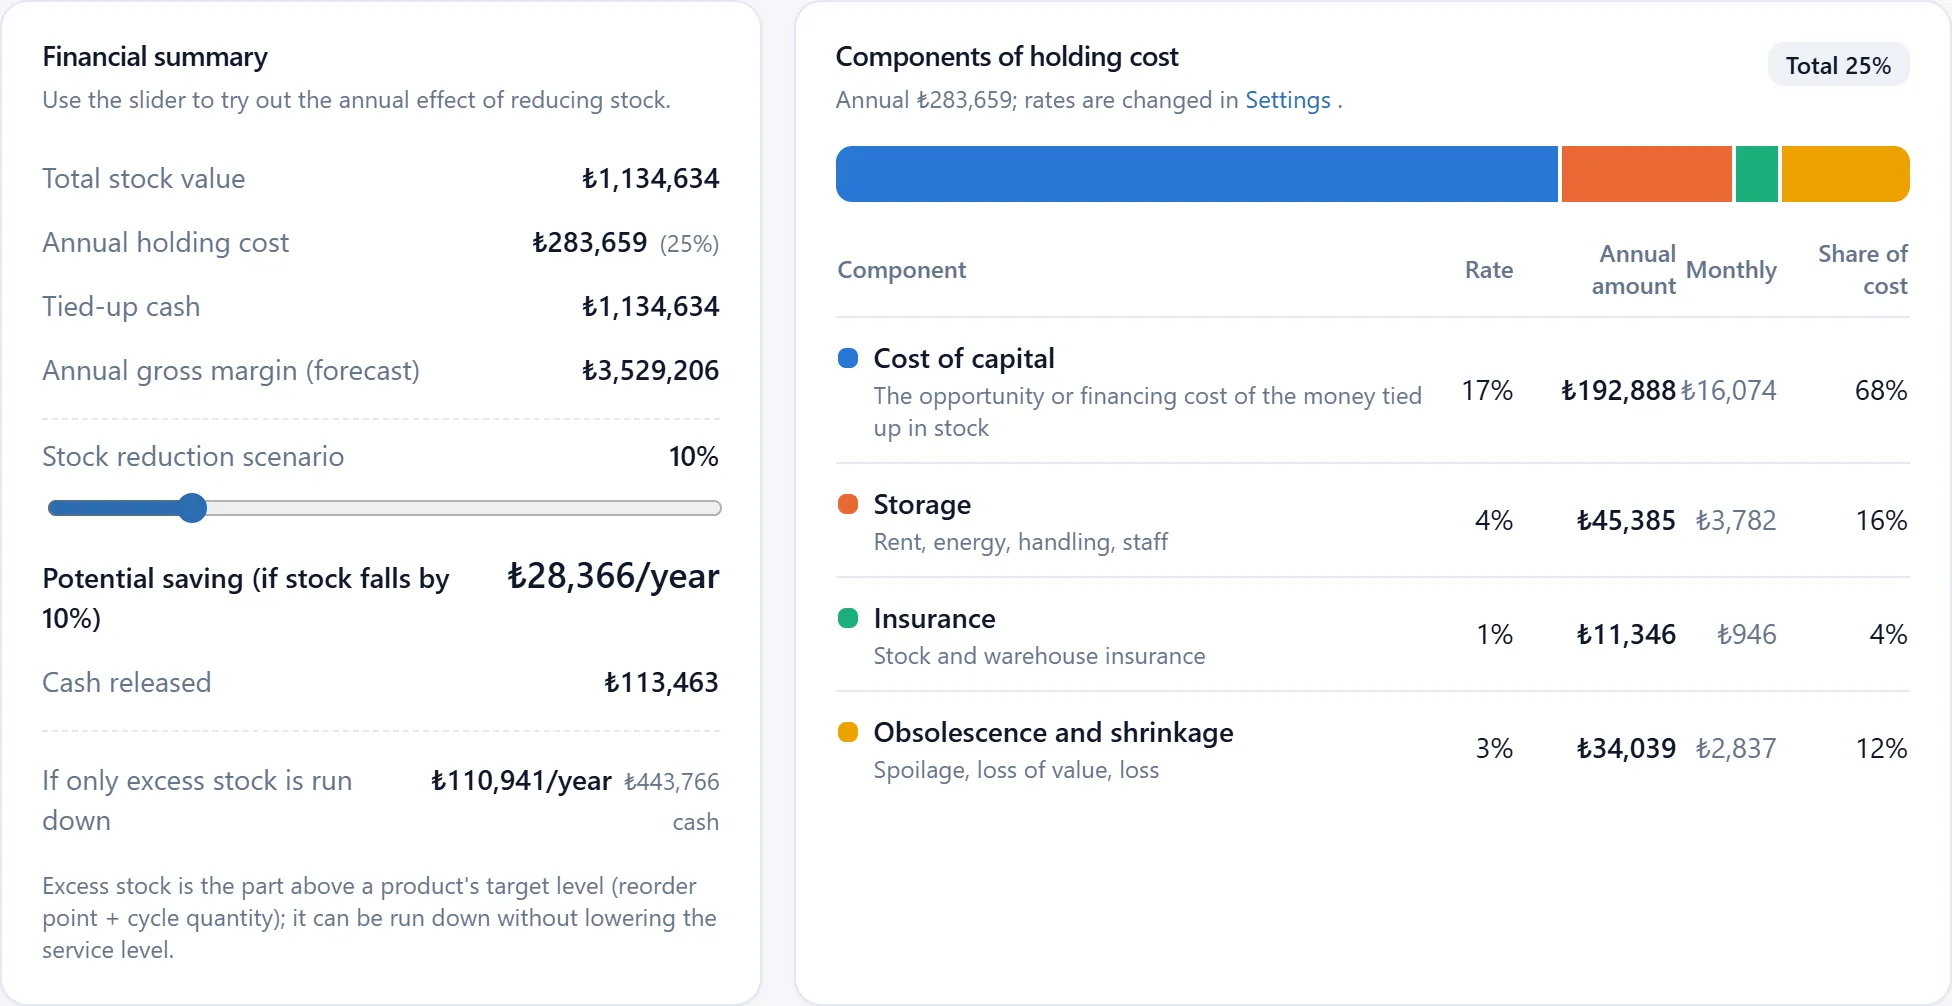The width and height of the screenshot is (1952, 1006).
Task: Click the blue dot beside Cost of capital
Action: point(848,358)
